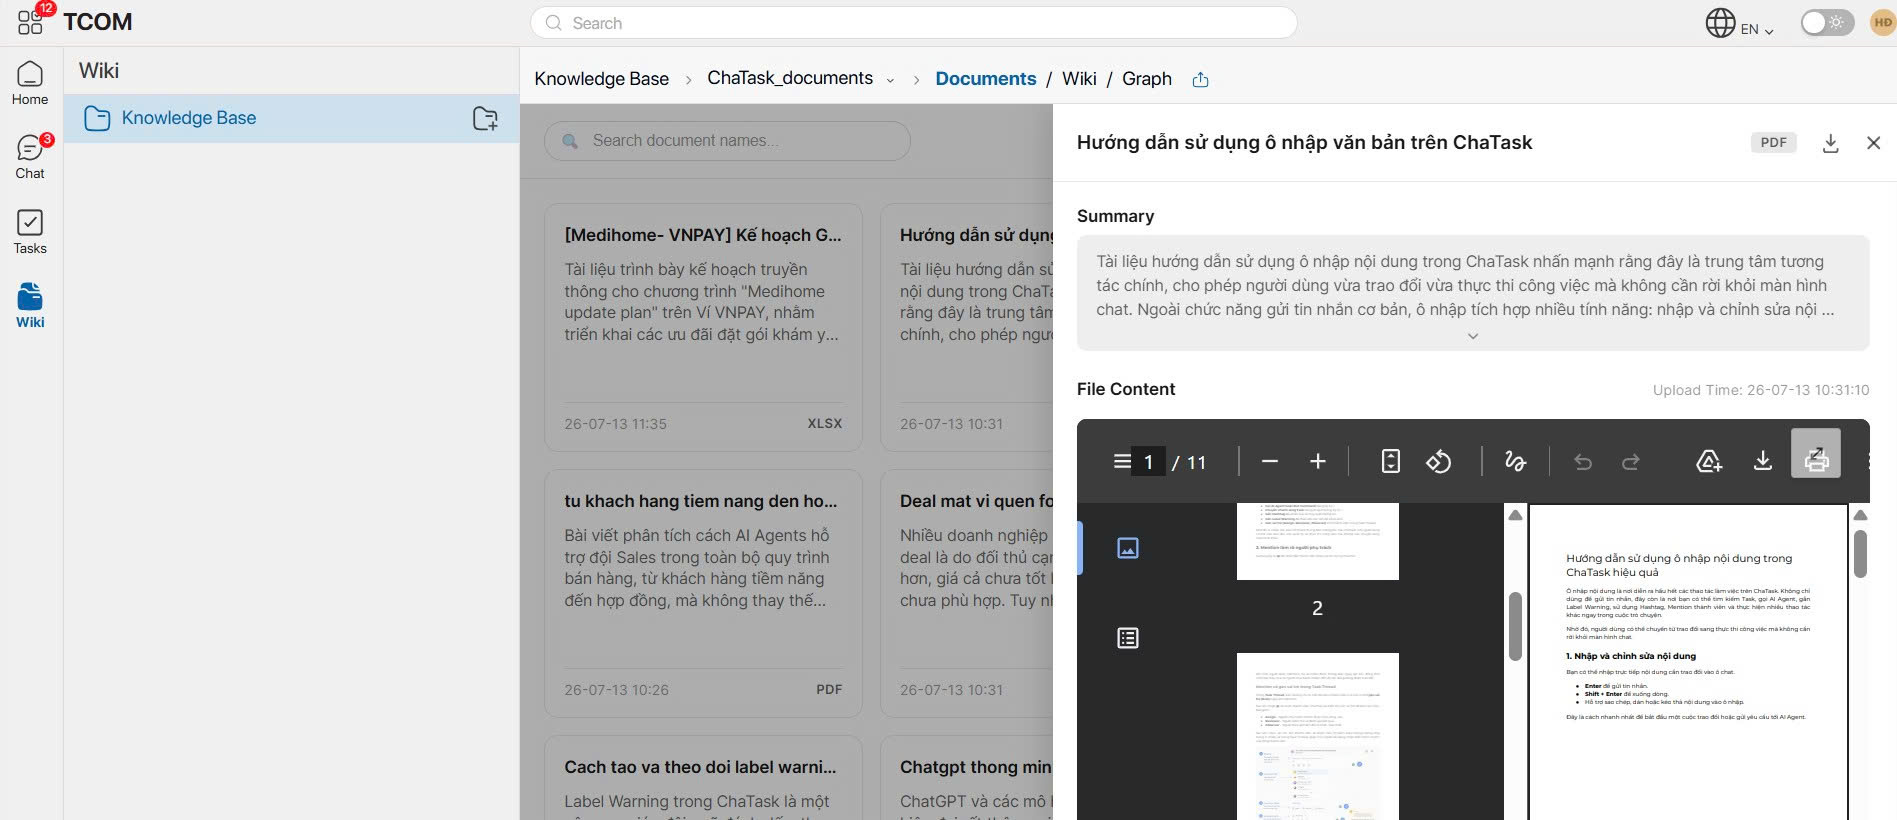Open the 'Chatgpt thong min' document card
The image size is (1897, 820).
point(967,778)
